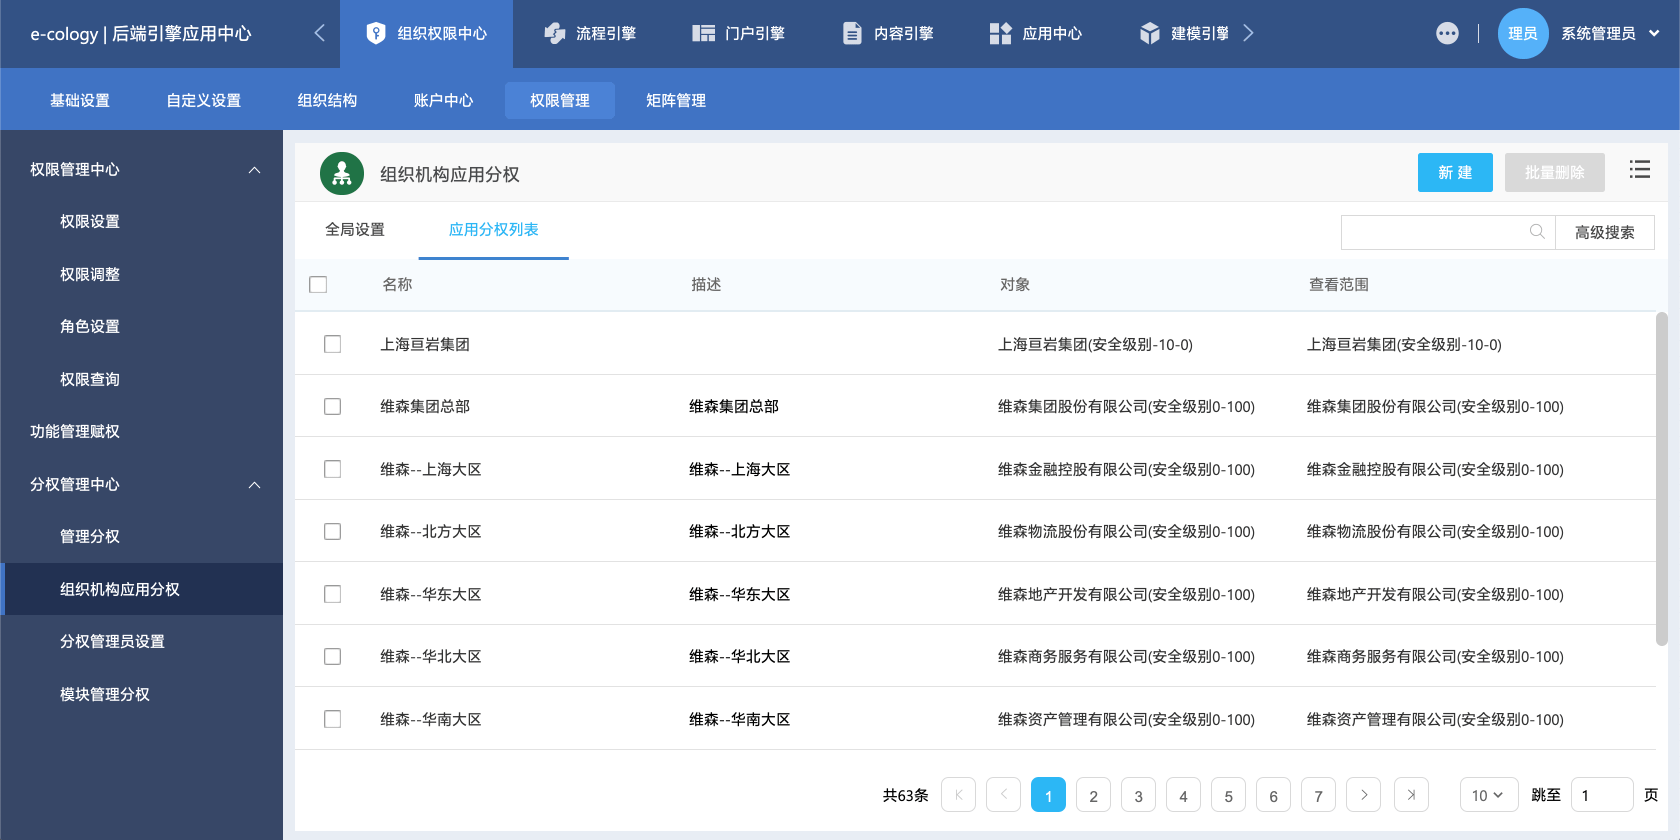
Task: Collapse the 分权管理中心 section
Action: 254,485
